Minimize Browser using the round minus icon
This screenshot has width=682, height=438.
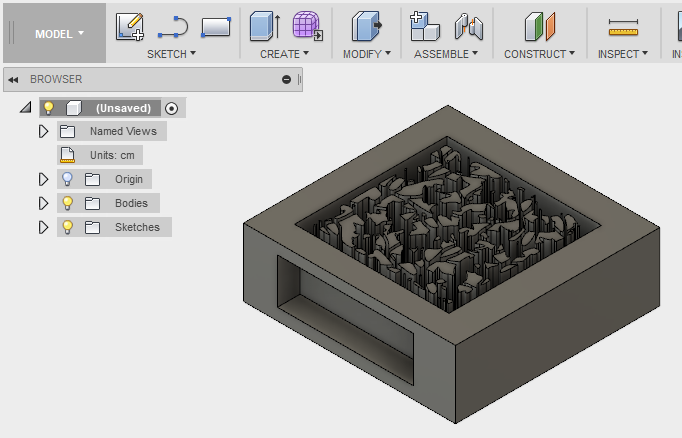[x=286, y=79]
